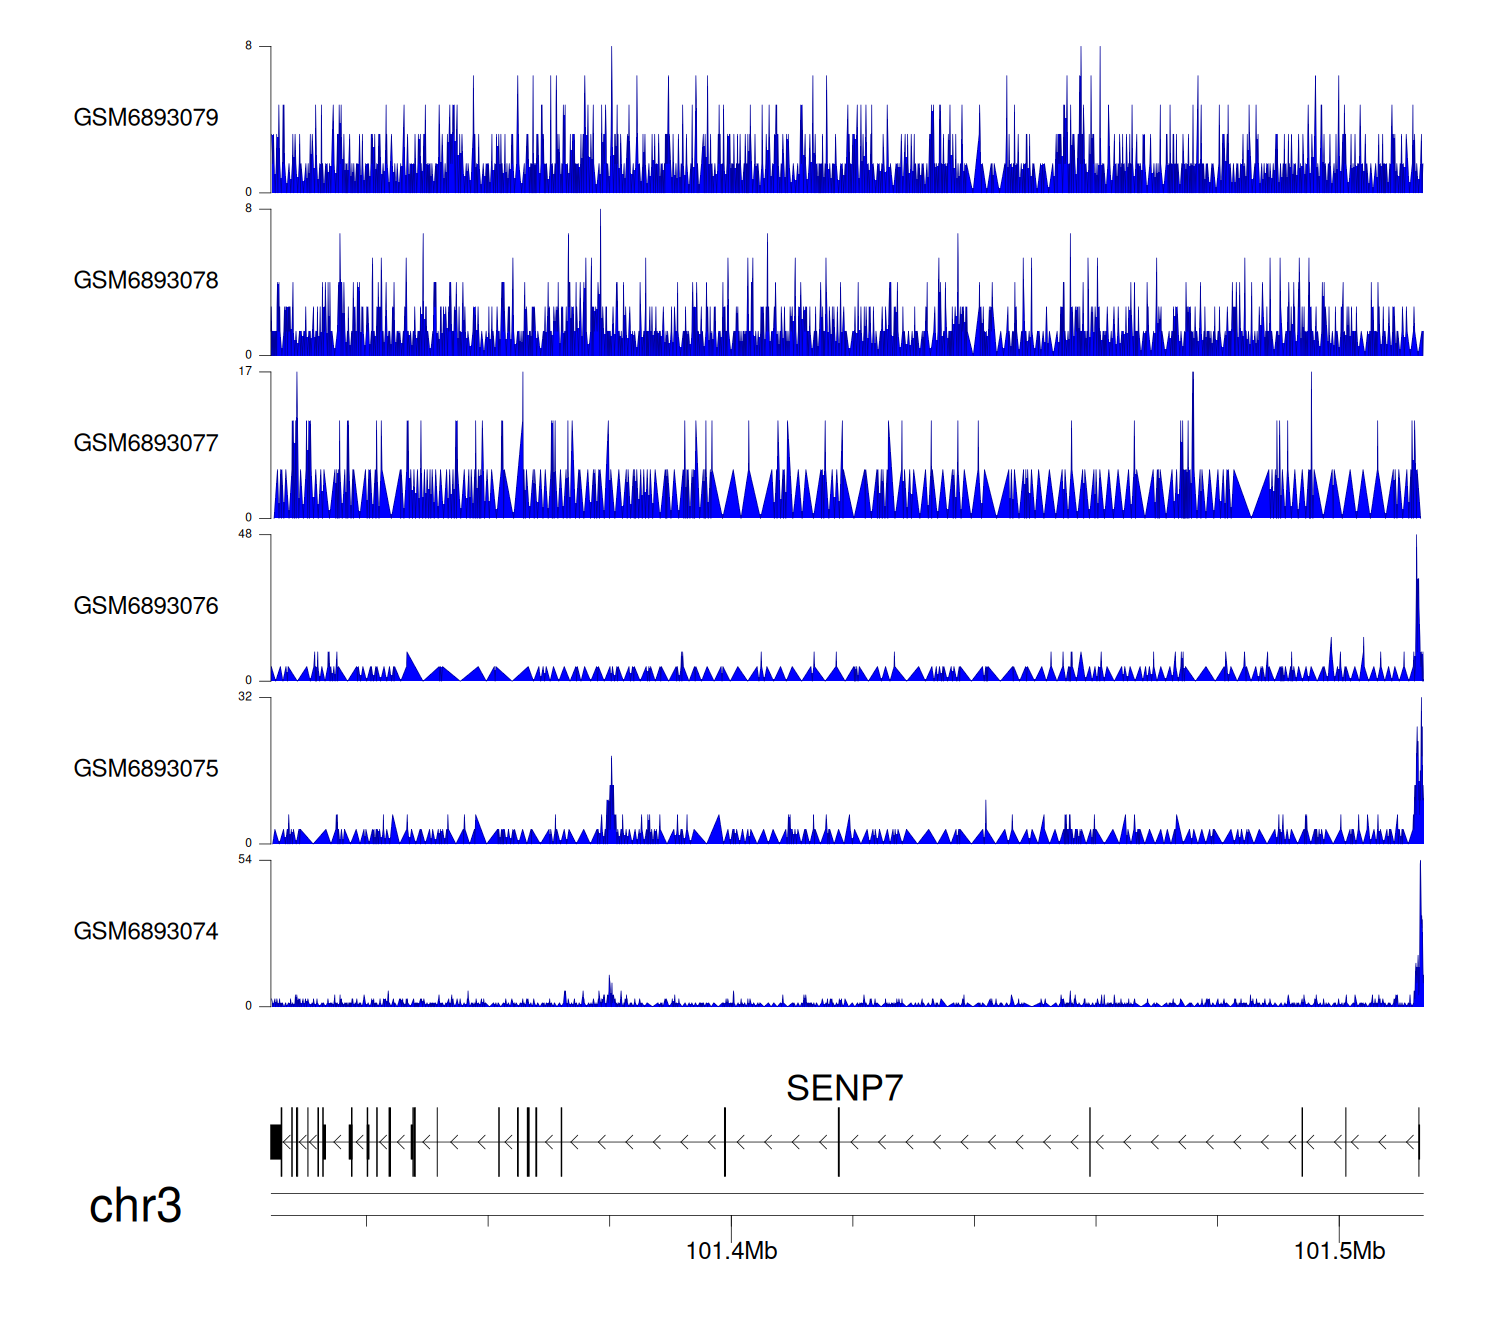This screenshot has width=1500, height=1320.
Task: Click the thick leftmost SENP7 exon block
Action: pyautogui.click(x=276, y=1142)
